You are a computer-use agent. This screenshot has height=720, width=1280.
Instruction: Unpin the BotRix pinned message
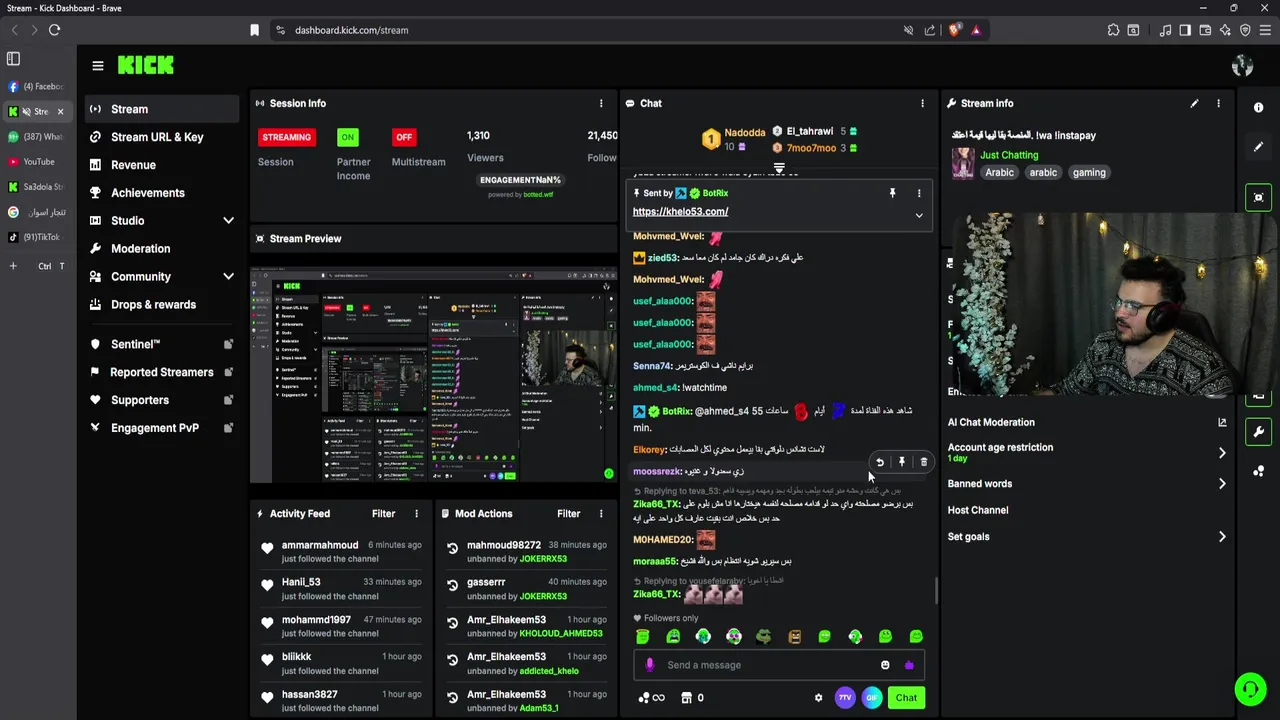point(892,193)
